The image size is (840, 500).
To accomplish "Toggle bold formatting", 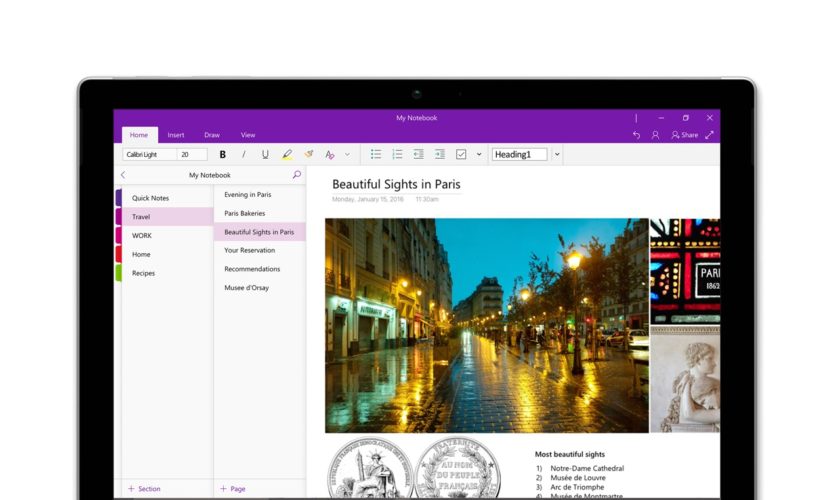I will (x=222, y=155).
